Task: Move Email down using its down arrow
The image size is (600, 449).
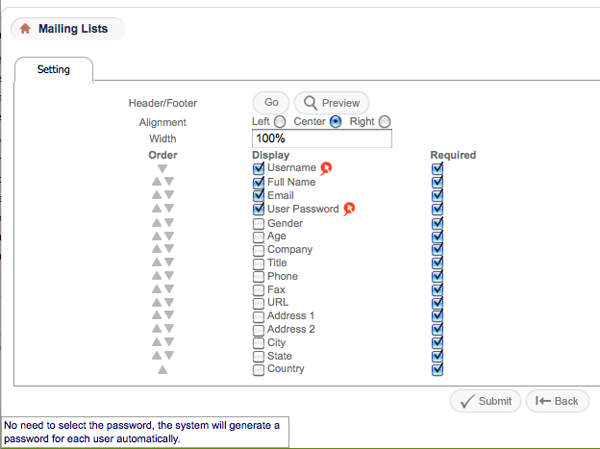Action: [x=169, y=196]
